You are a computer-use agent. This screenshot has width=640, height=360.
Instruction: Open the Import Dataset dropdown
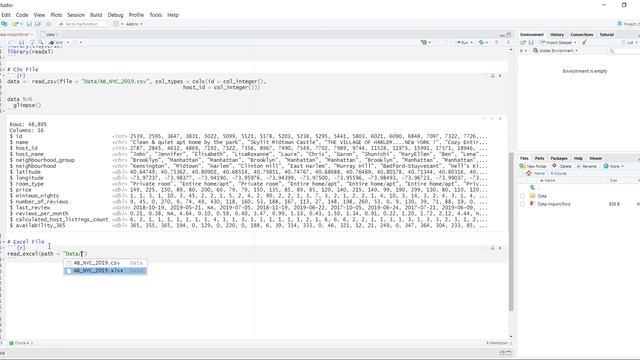(x=558, y=42)
